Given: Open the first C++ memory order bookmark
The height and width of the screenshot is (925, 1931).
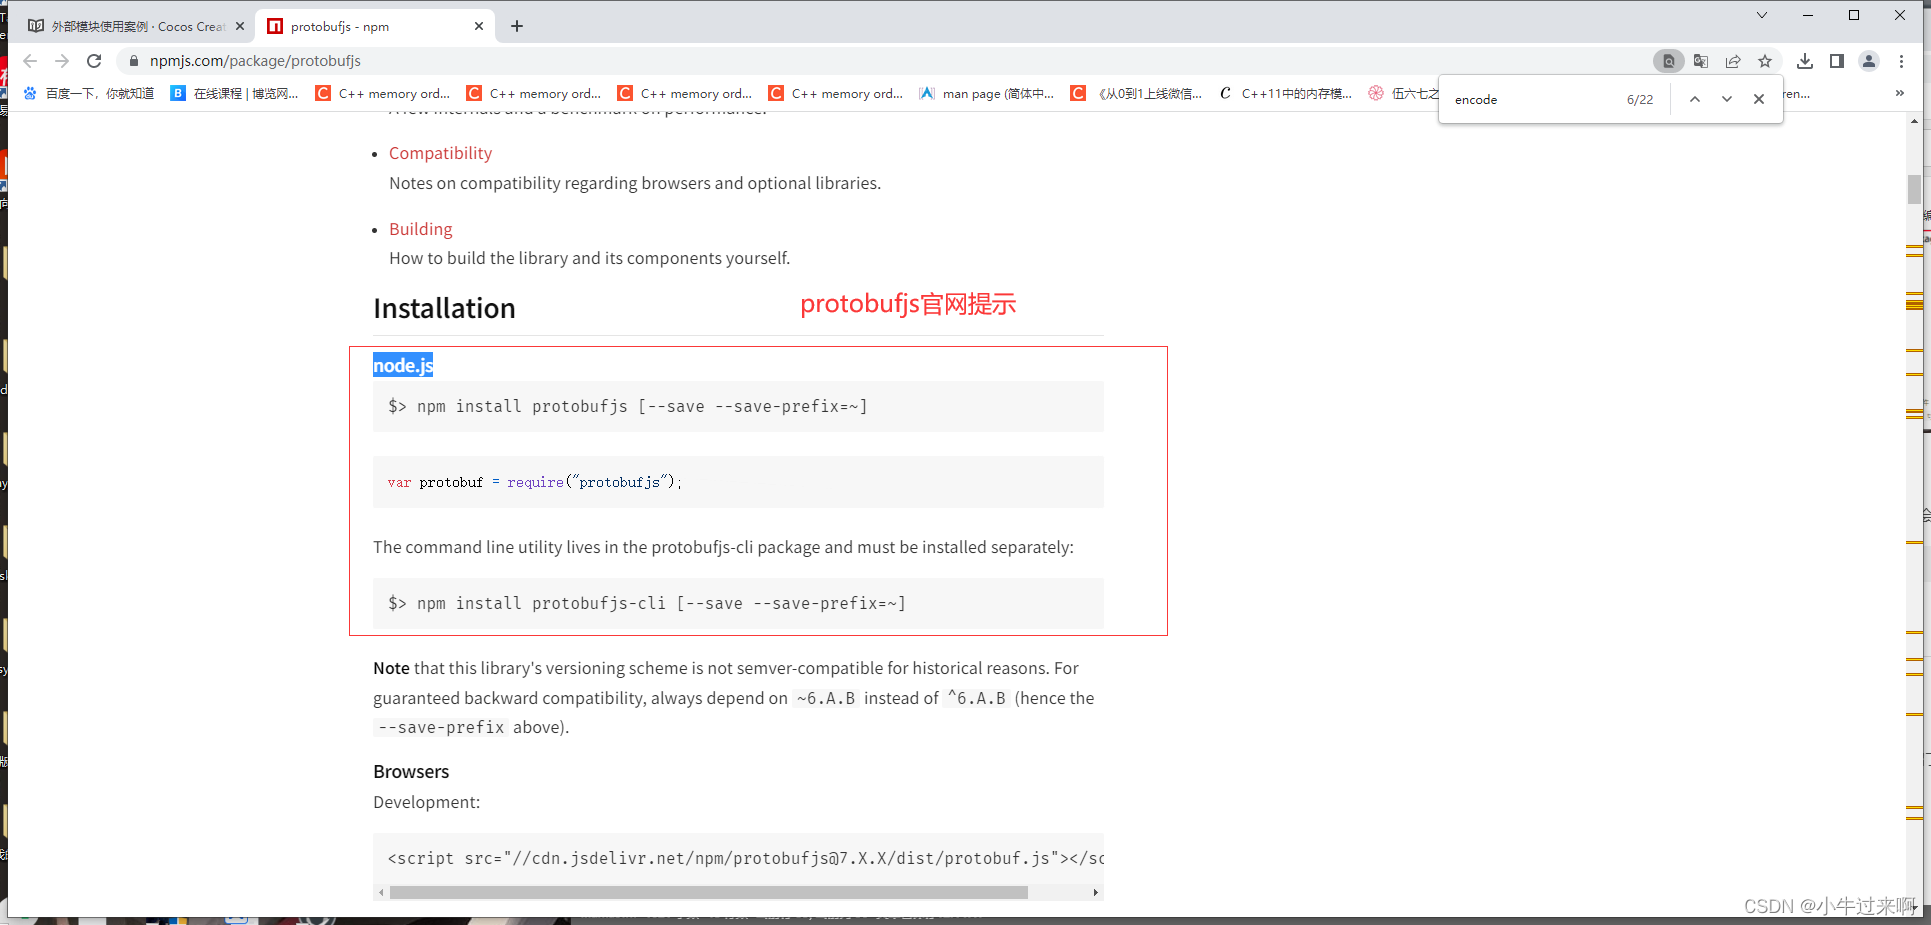Looking at the screenshot, I should pos(383,93).
